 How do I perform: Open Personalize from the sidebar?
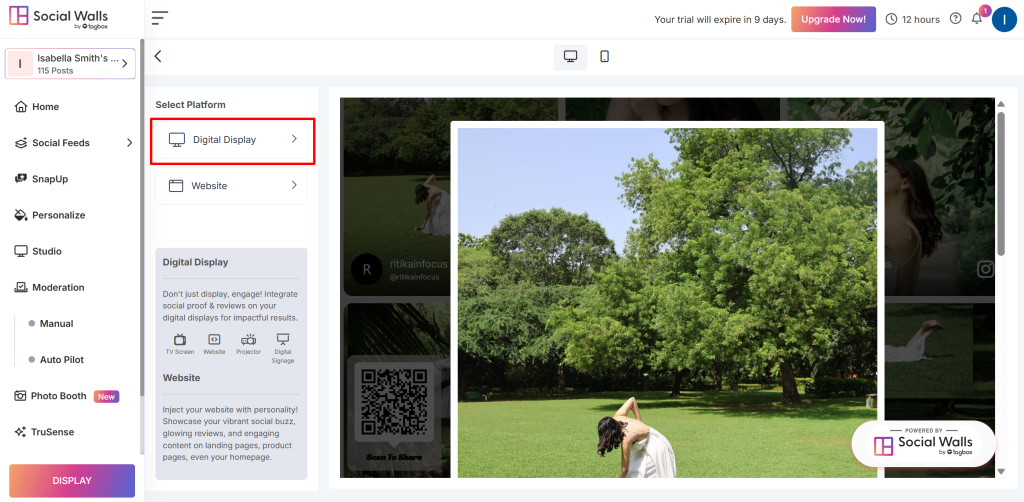coord(58,215)
